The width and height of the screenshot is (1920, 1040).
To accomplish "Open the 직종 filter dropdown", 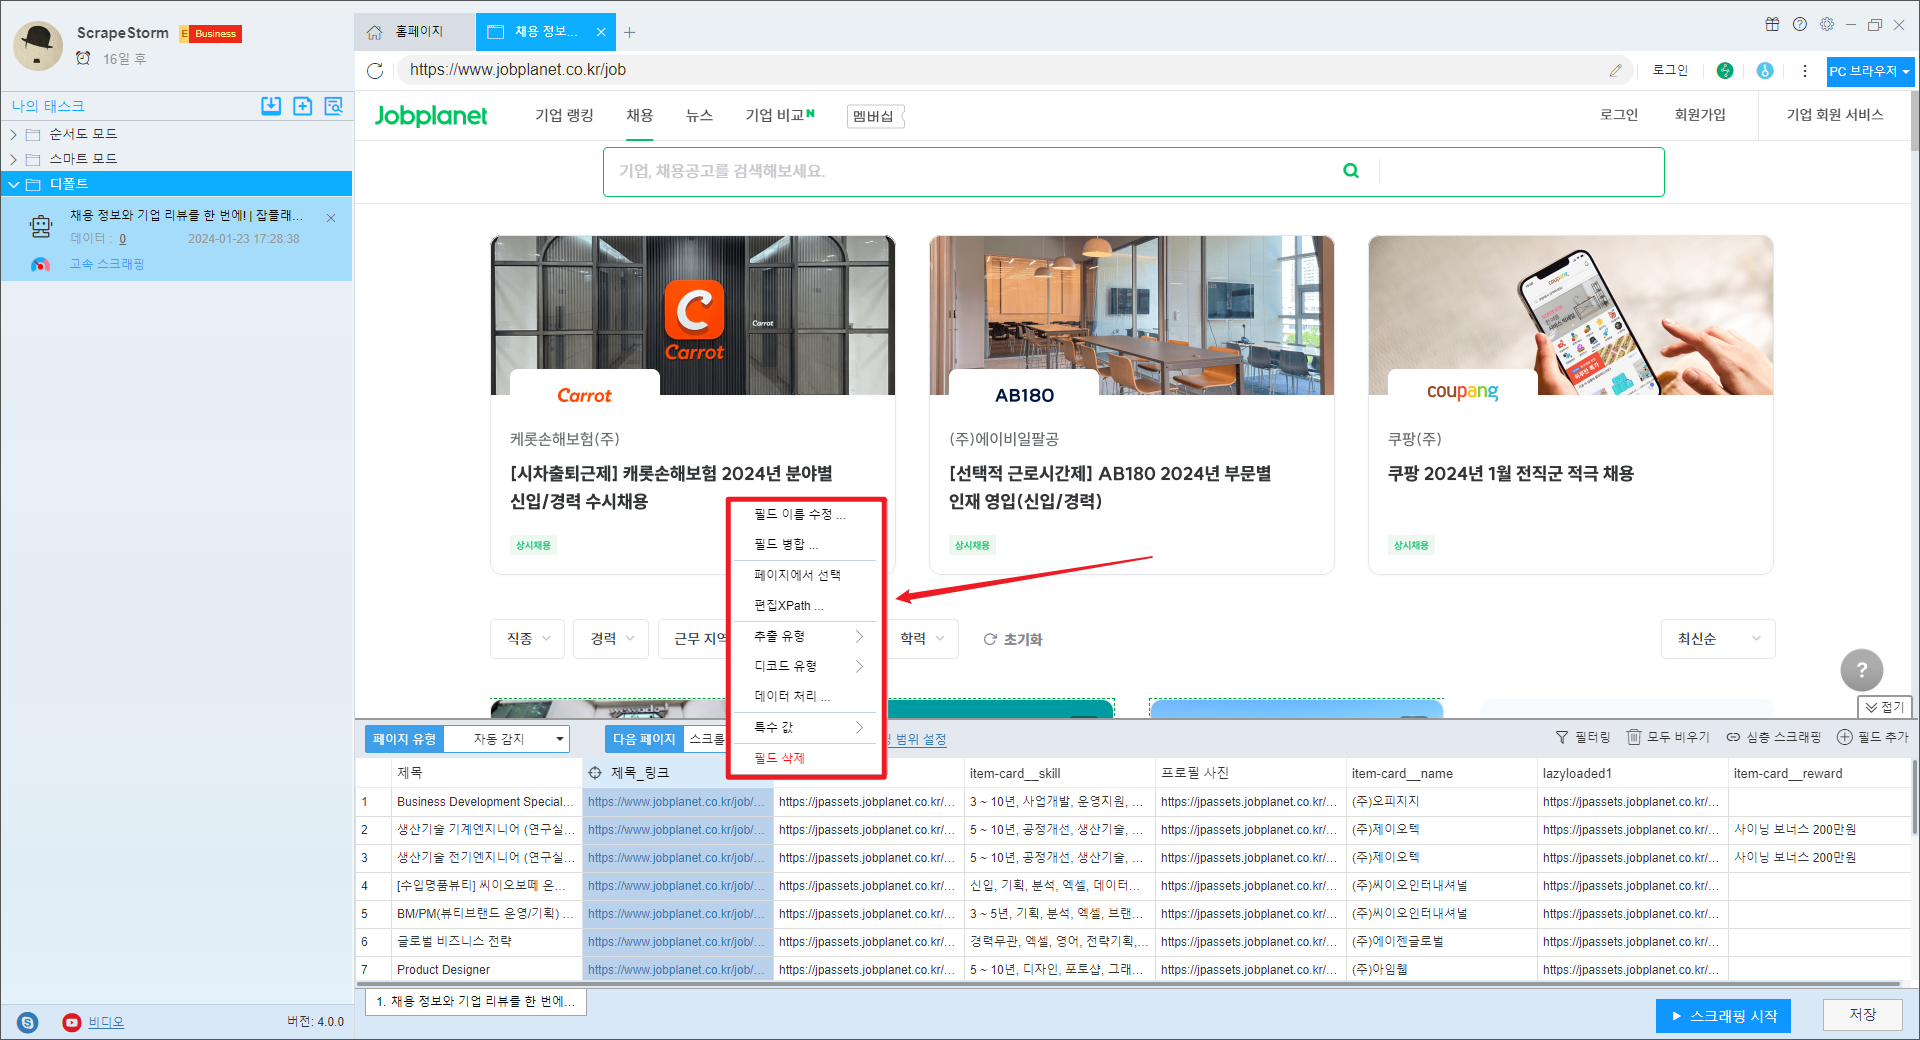I will pyautogui.click(x=528, y=639).
